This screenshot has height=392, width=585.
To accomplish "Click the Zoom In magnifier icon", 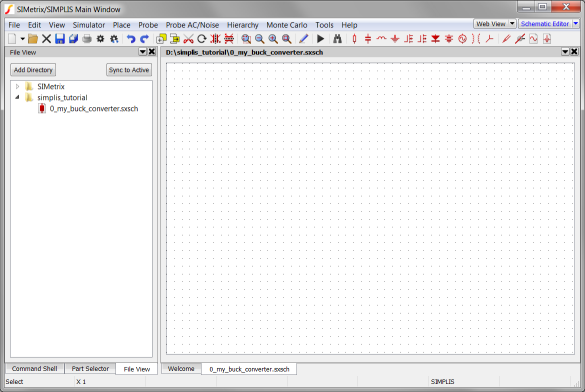I will (x=273, y=39).
